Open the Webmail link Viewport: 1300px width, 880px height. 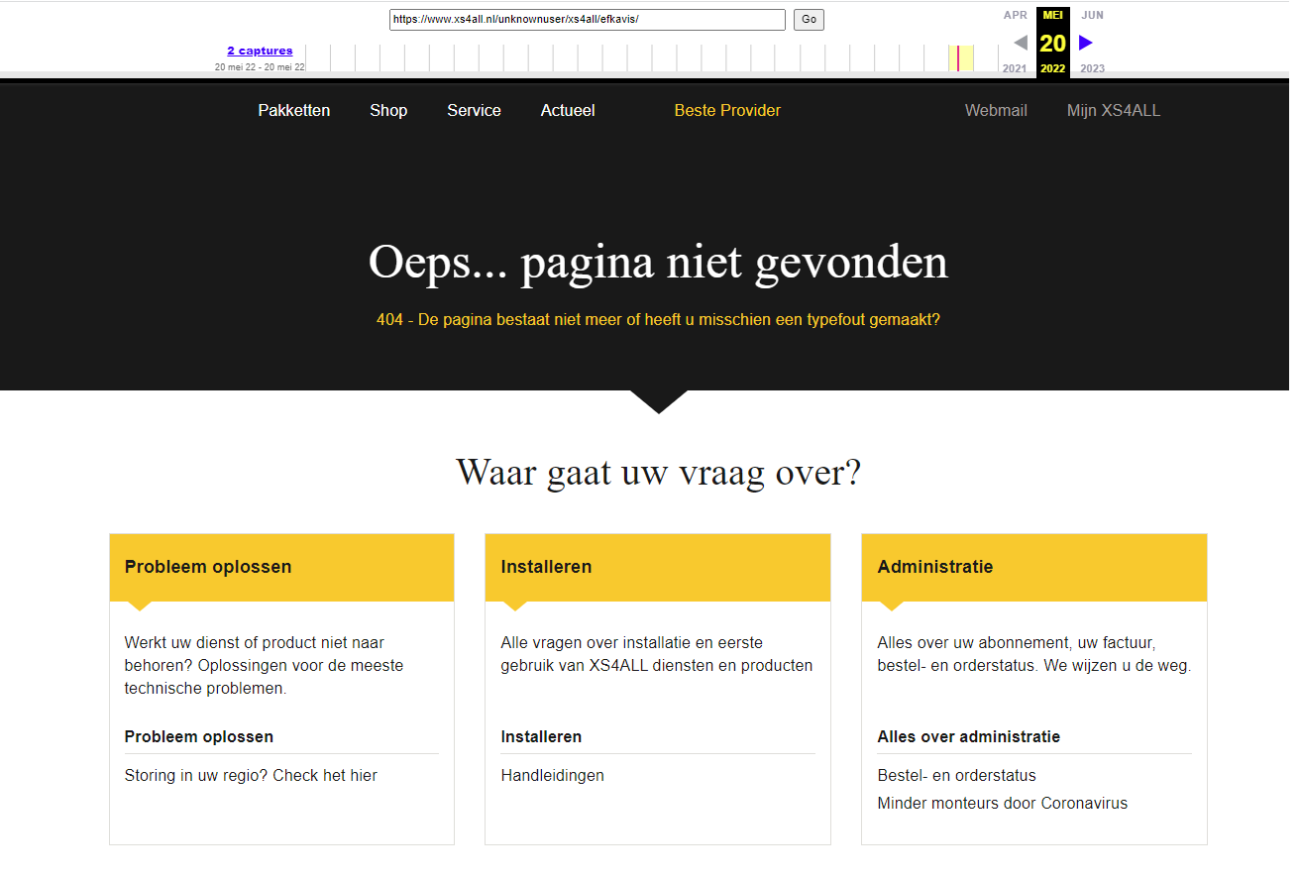point(996,111)
